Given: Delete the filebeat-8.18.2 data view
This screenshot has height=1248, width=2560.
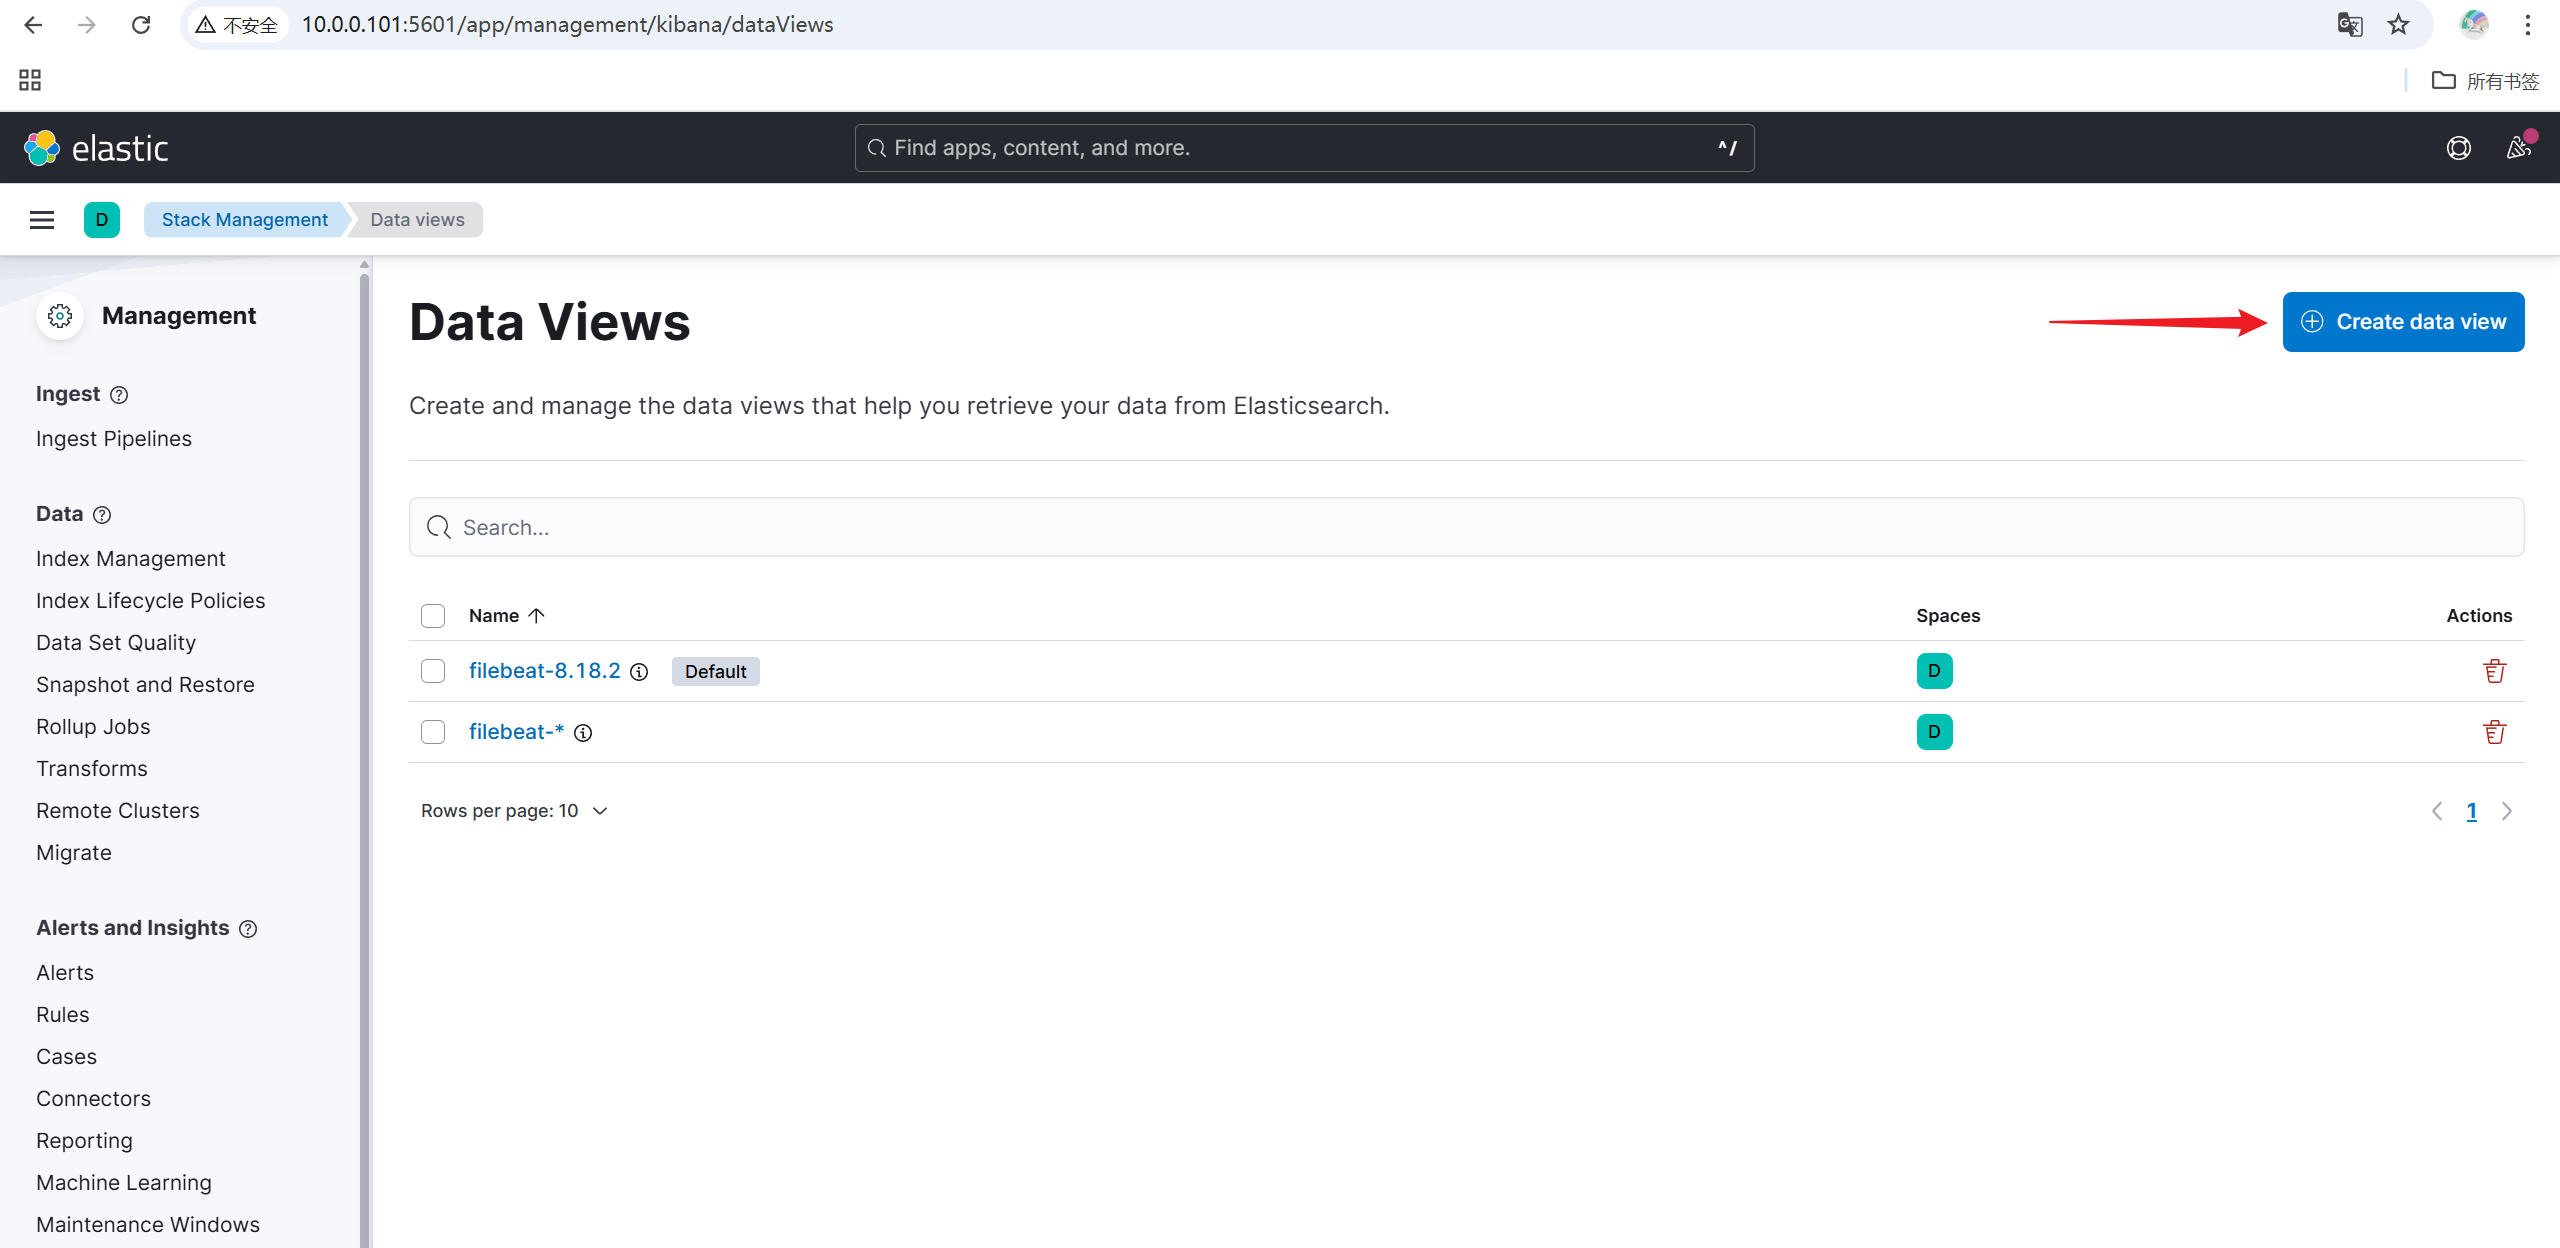Looking at the screenshot, I should pyautogui.click(x=2494, y=671).
